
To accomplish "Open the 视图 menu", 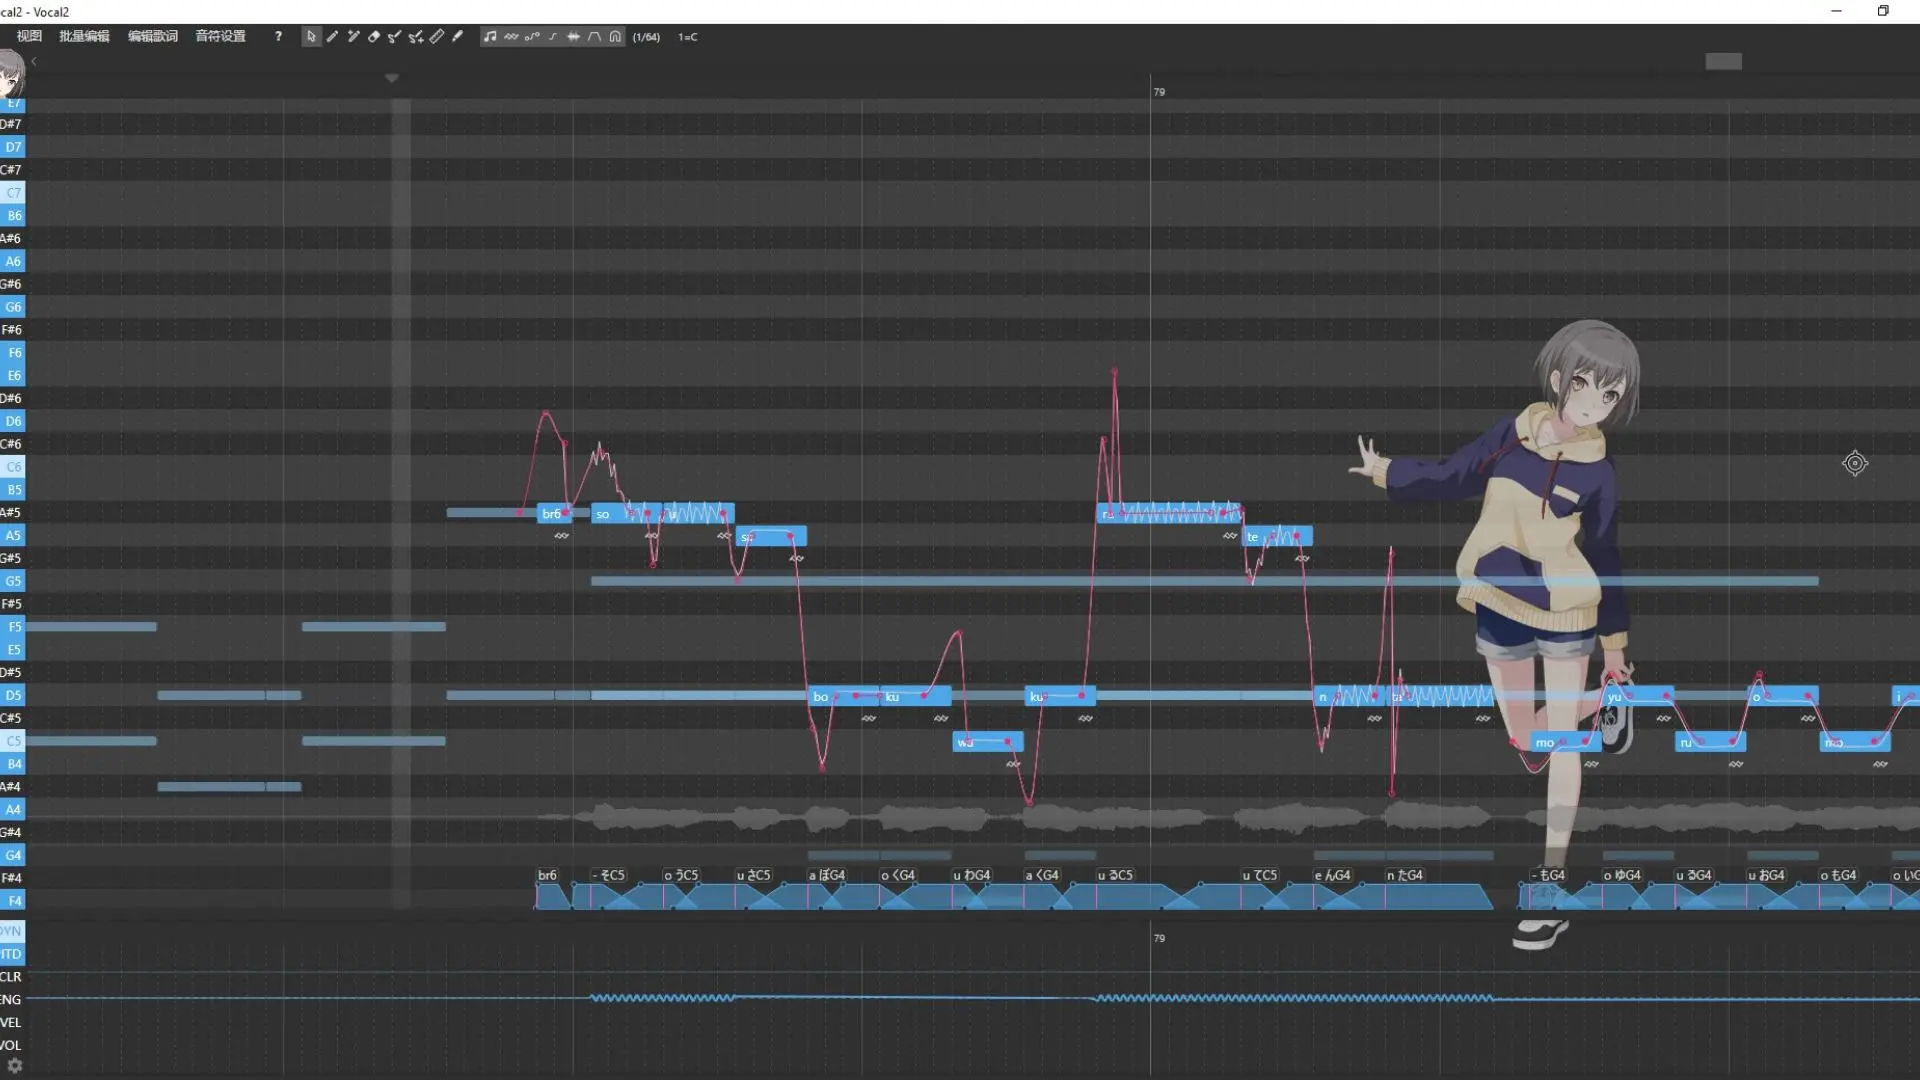I will click(x=29, y=37).
